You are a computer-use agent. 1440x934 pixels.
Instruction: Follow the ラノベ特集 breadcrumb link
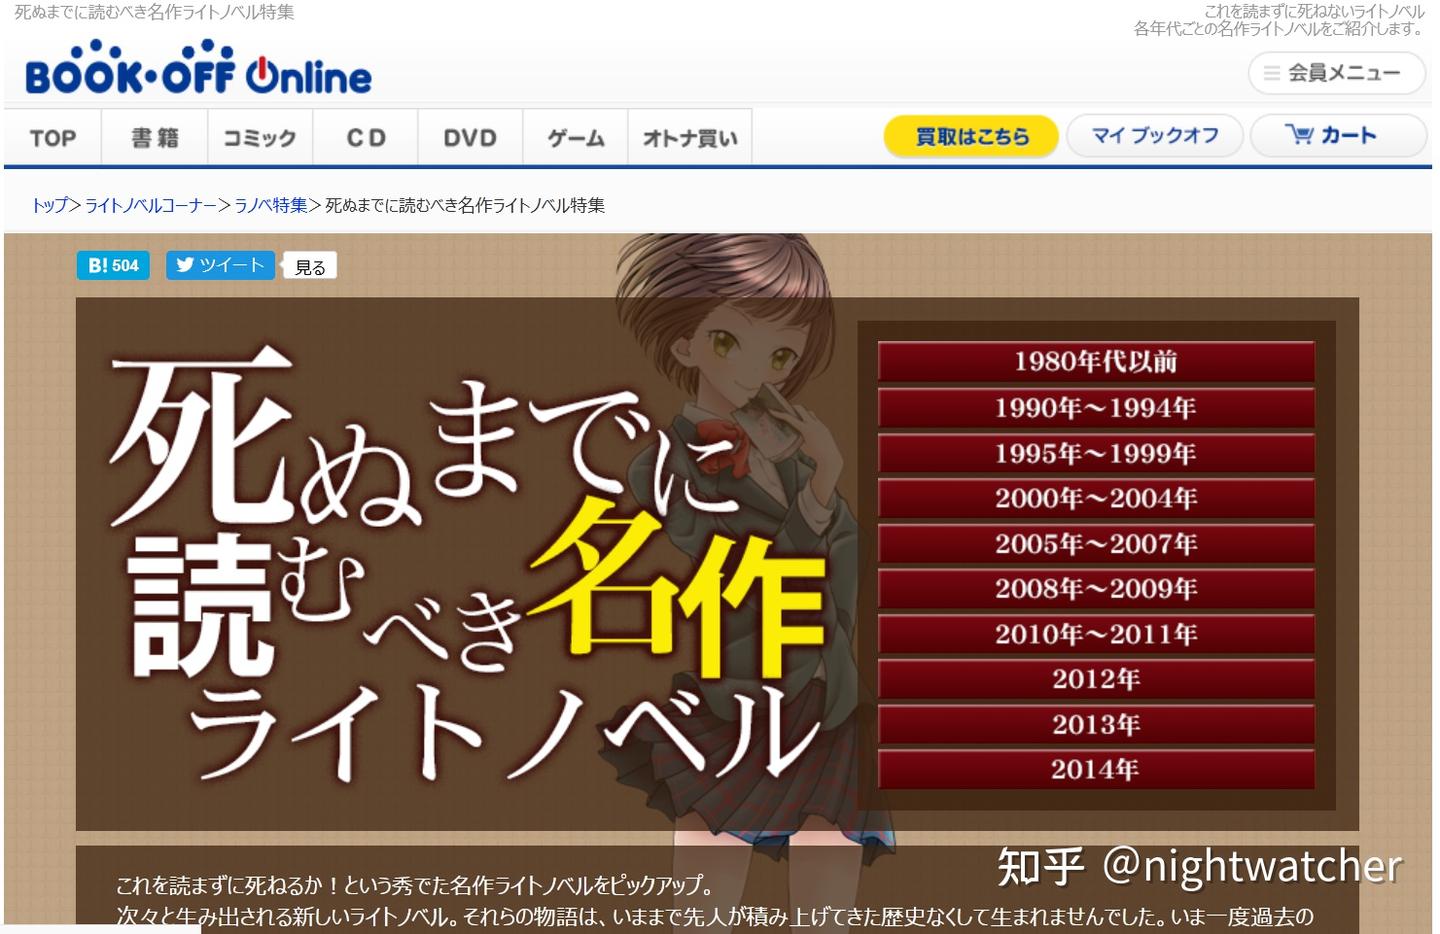coord(271,205)
